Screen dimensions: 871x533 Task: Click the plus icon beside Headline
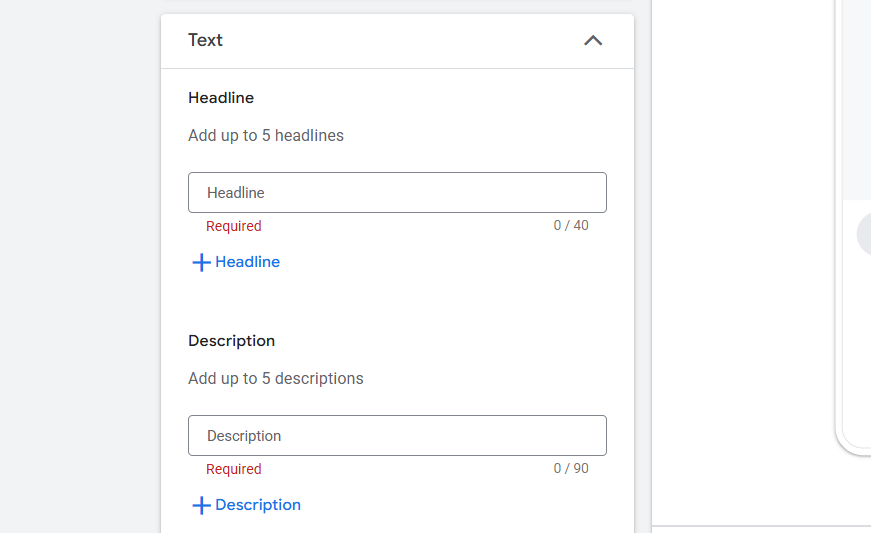pyautogui.click(x=201, y=262)
